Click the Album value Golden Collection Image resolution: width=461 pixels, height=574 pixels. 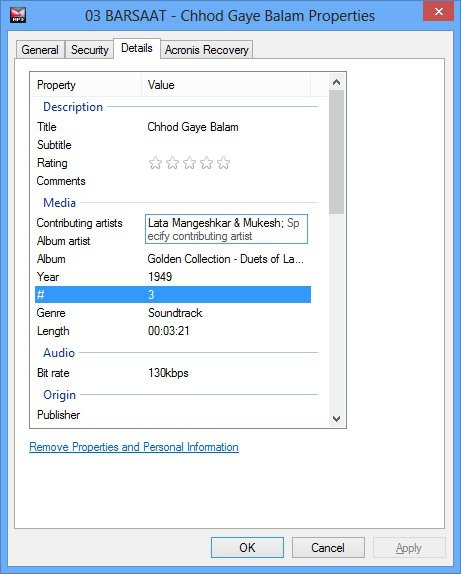tap(226, 259)
